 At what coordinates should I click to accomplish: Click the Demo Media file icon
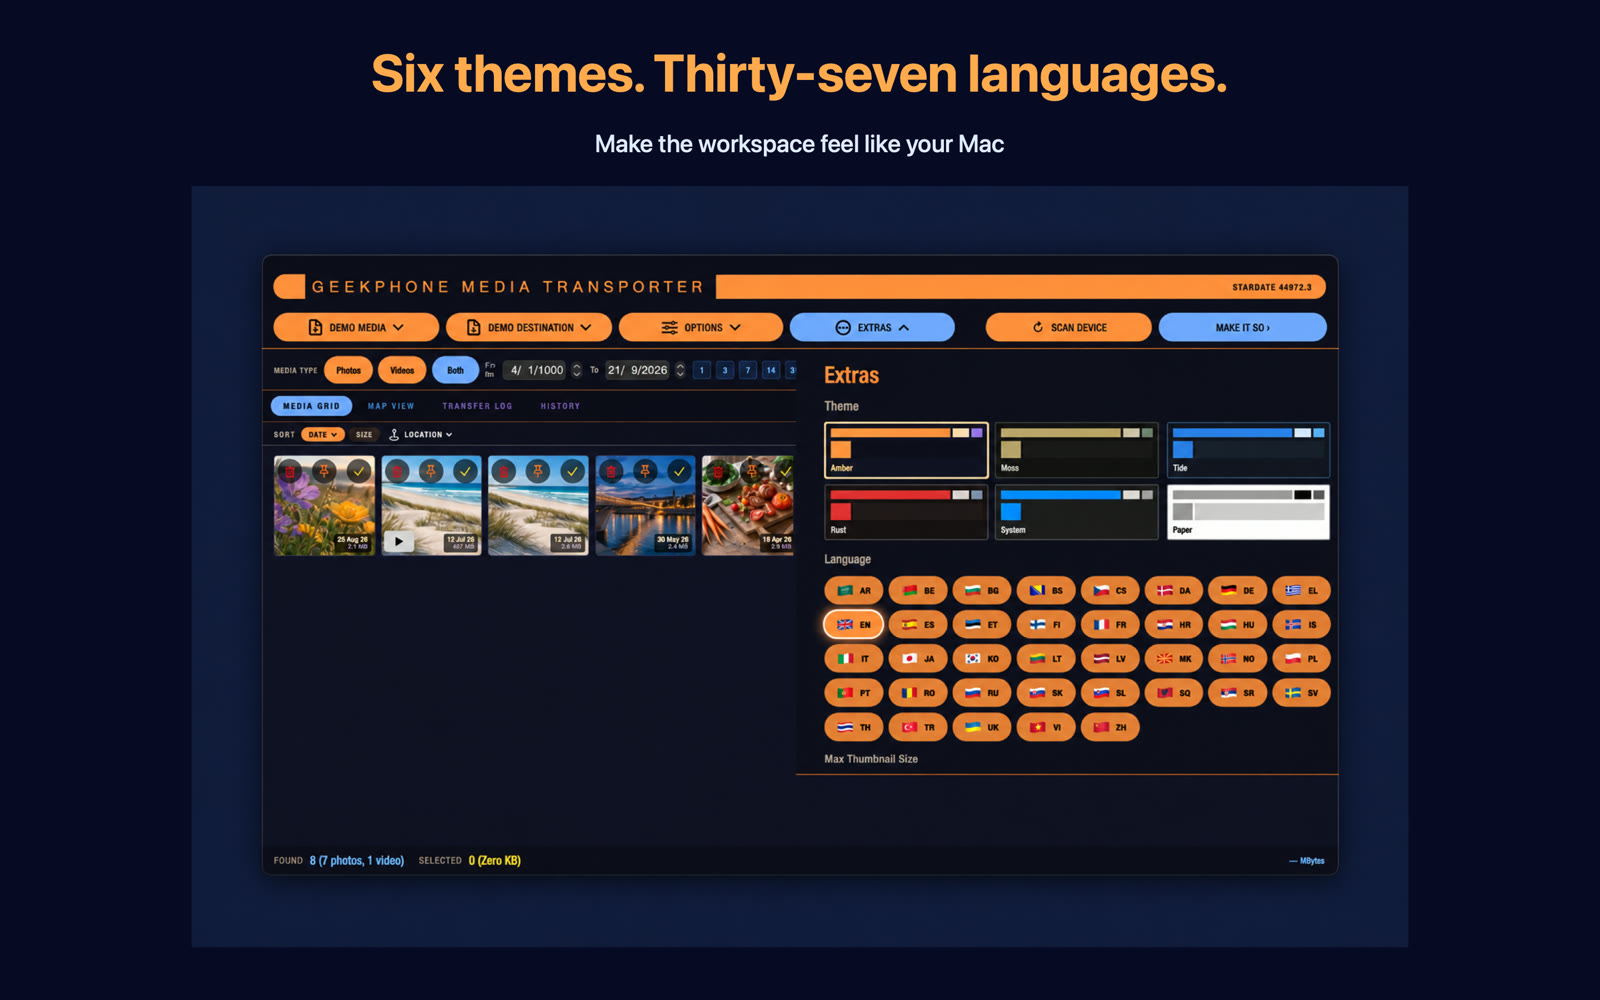point(315,327)
